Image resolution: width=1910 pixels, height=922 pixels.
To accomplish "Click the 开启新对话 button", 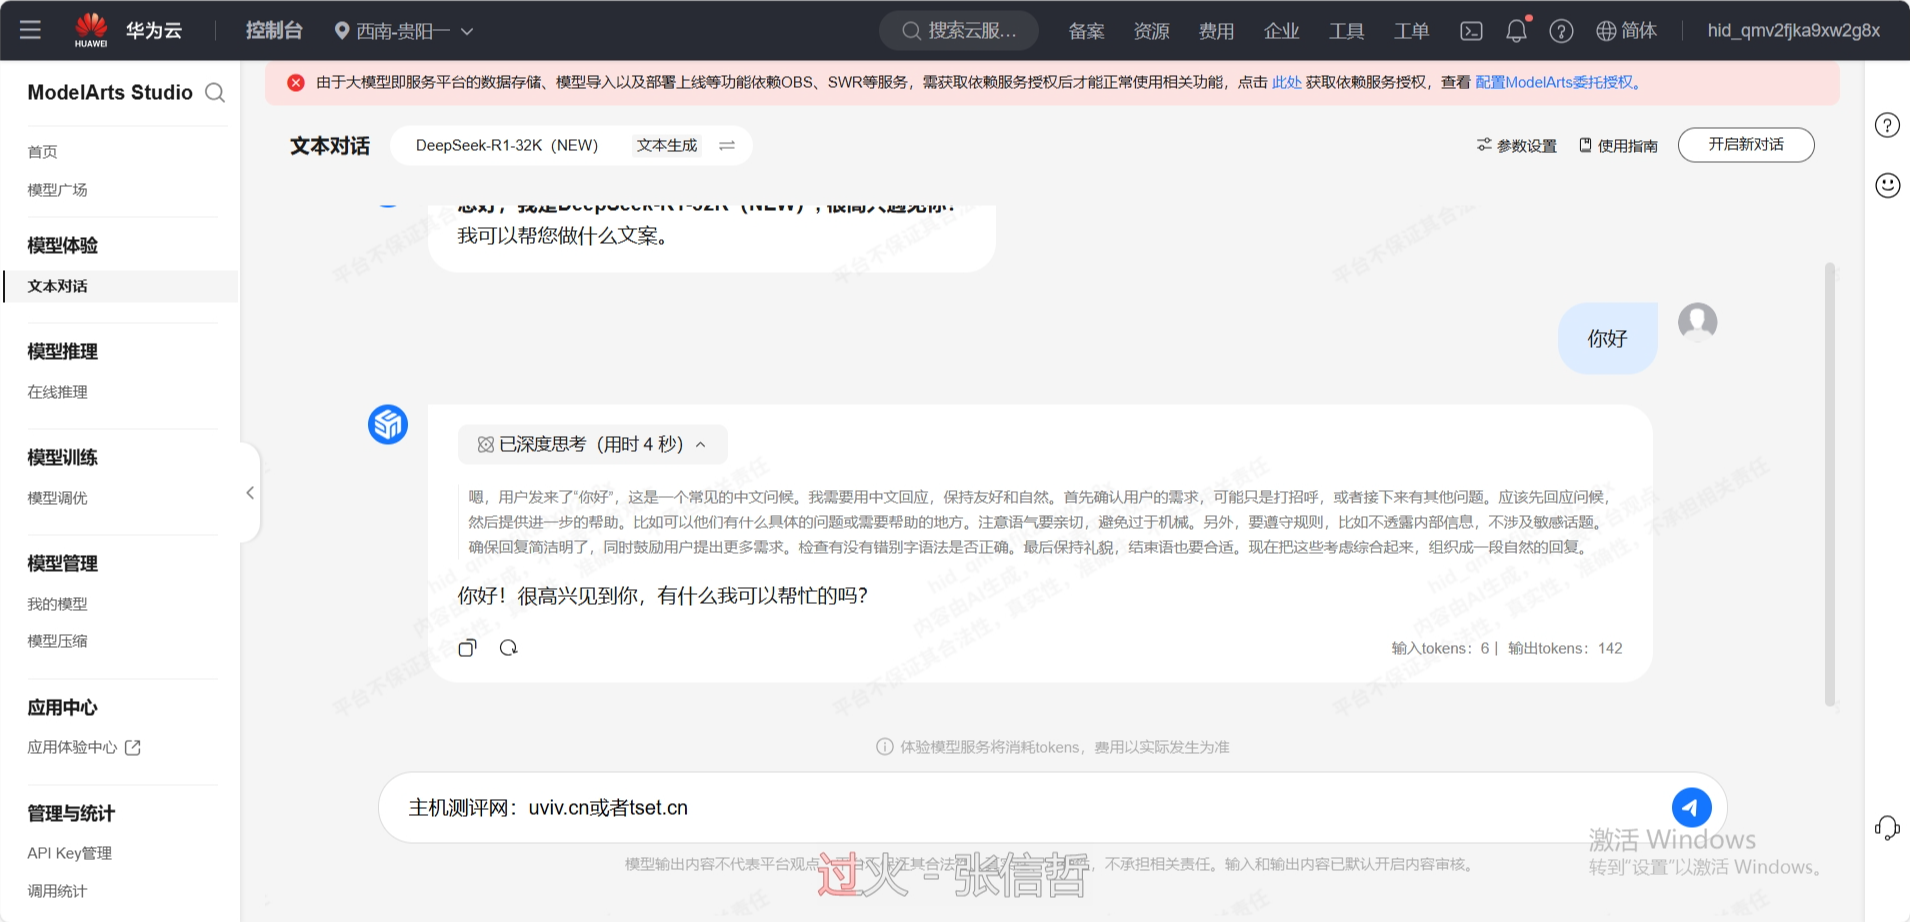I will click(1745, 145).
